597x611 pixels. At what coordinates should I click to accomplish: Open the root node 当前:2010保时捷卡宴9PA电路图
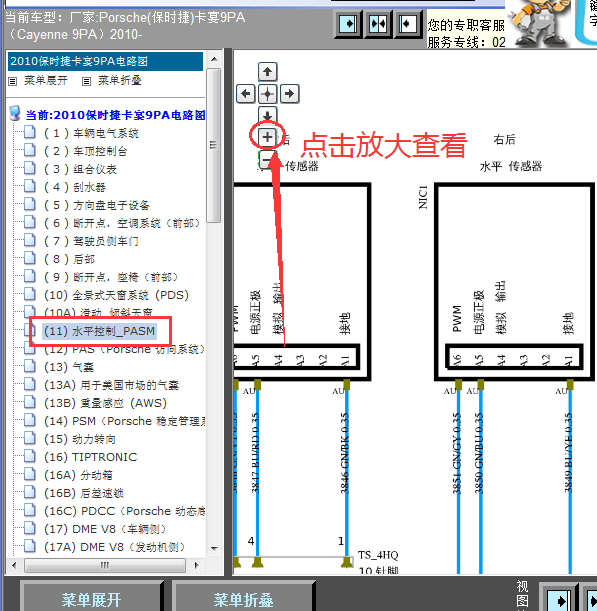[115, 115]
